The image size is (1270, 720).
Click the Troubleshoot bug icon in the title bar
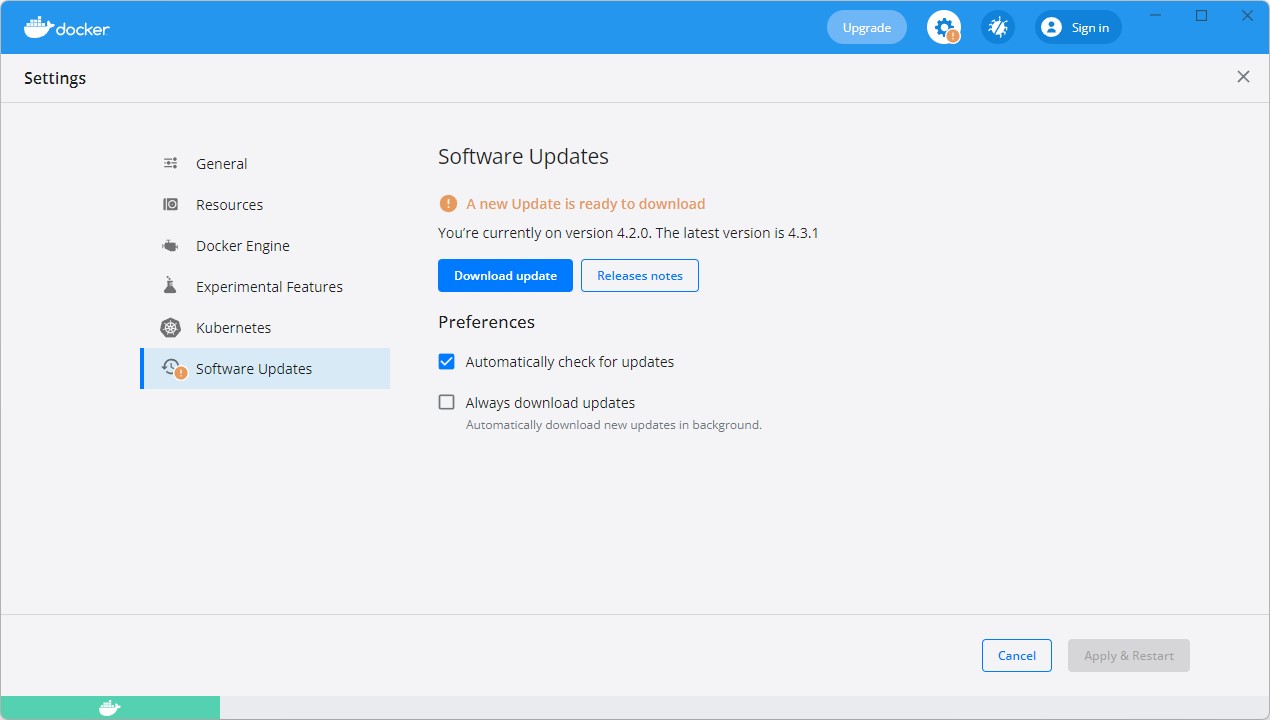(997, 26)
